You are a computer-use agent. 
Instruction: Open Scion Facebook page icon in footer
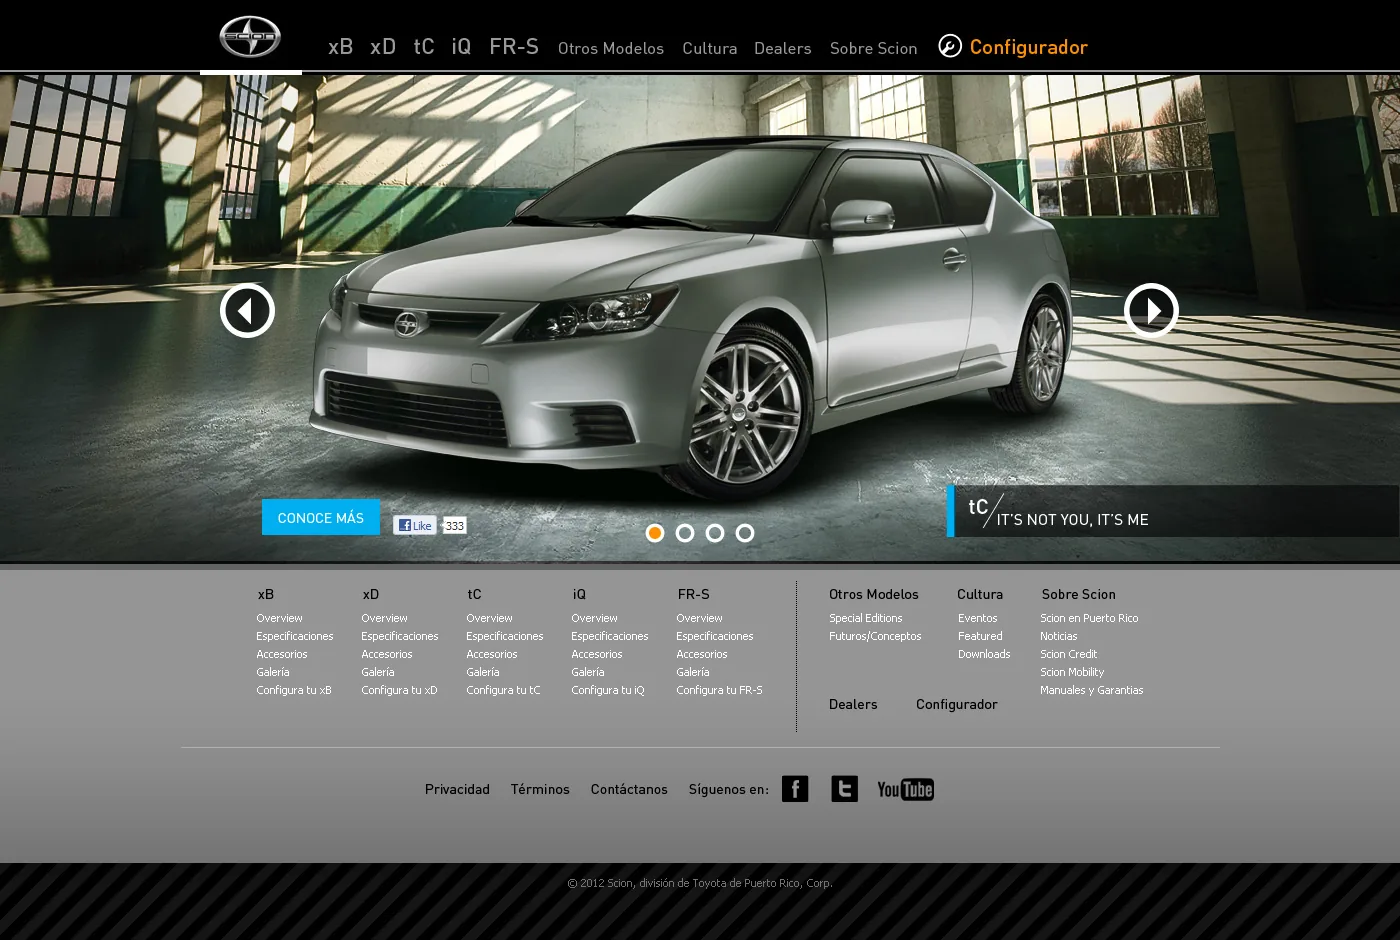(795, 789)
